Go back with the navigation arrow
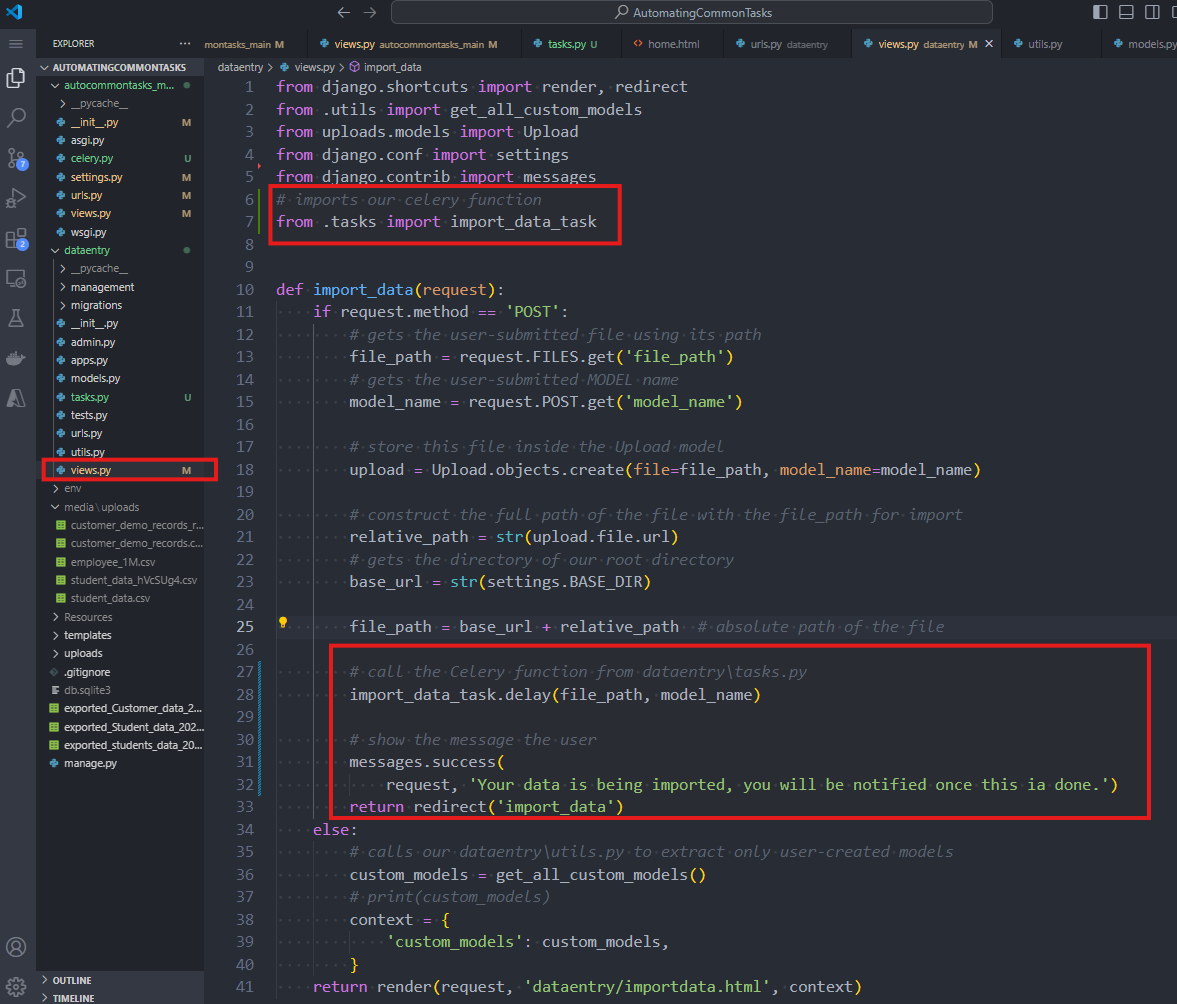The image size is (1177, 1004). [344, 12]
